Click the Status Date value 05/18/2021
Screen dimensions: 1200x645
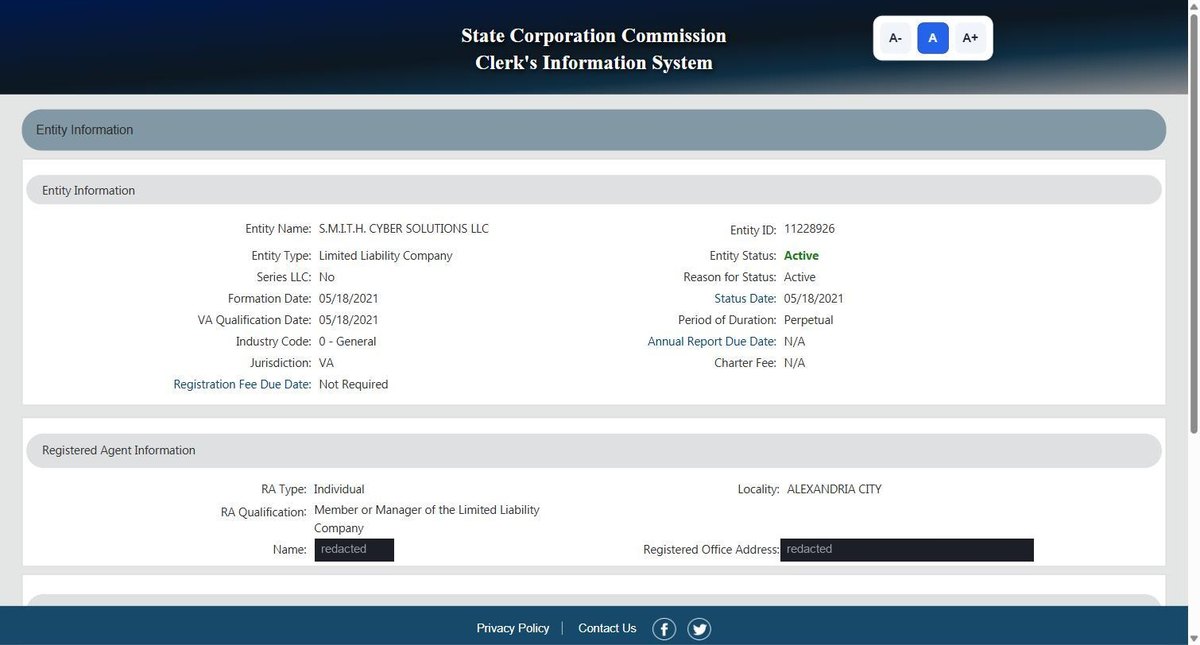tap(814, 299)
